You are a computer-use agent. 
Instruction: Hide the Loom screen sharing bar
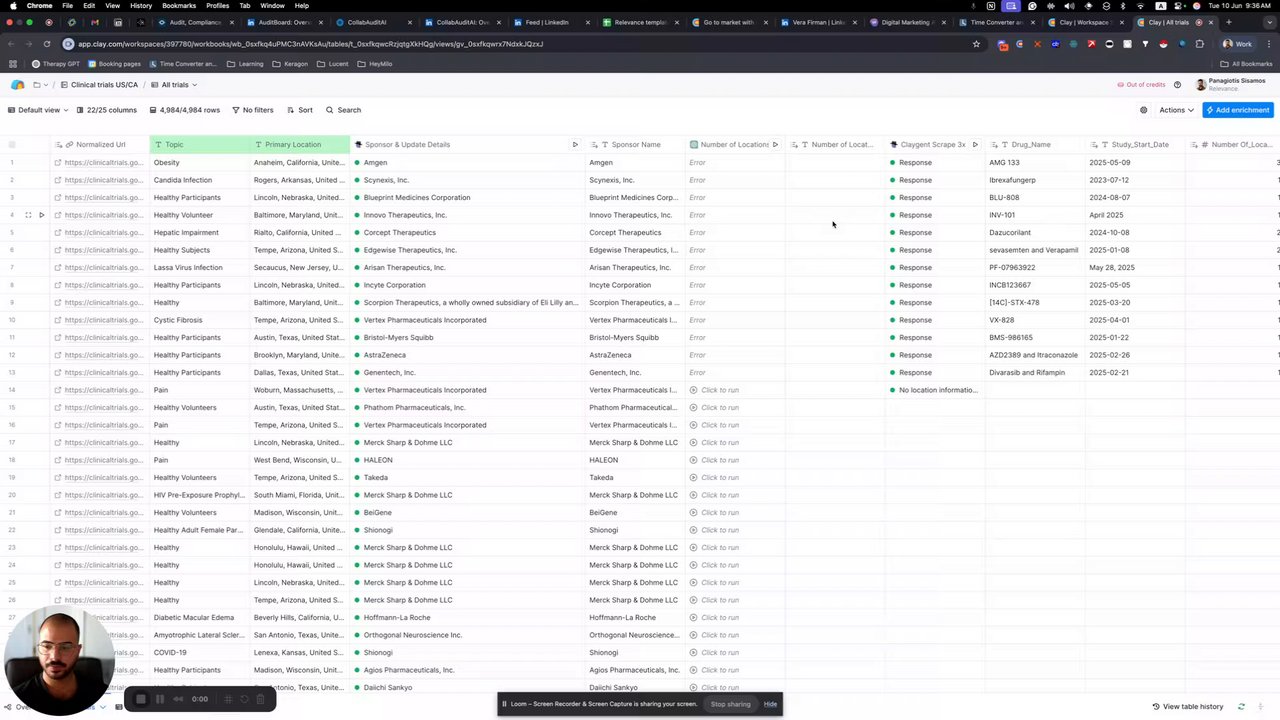(x=770, y=704)
